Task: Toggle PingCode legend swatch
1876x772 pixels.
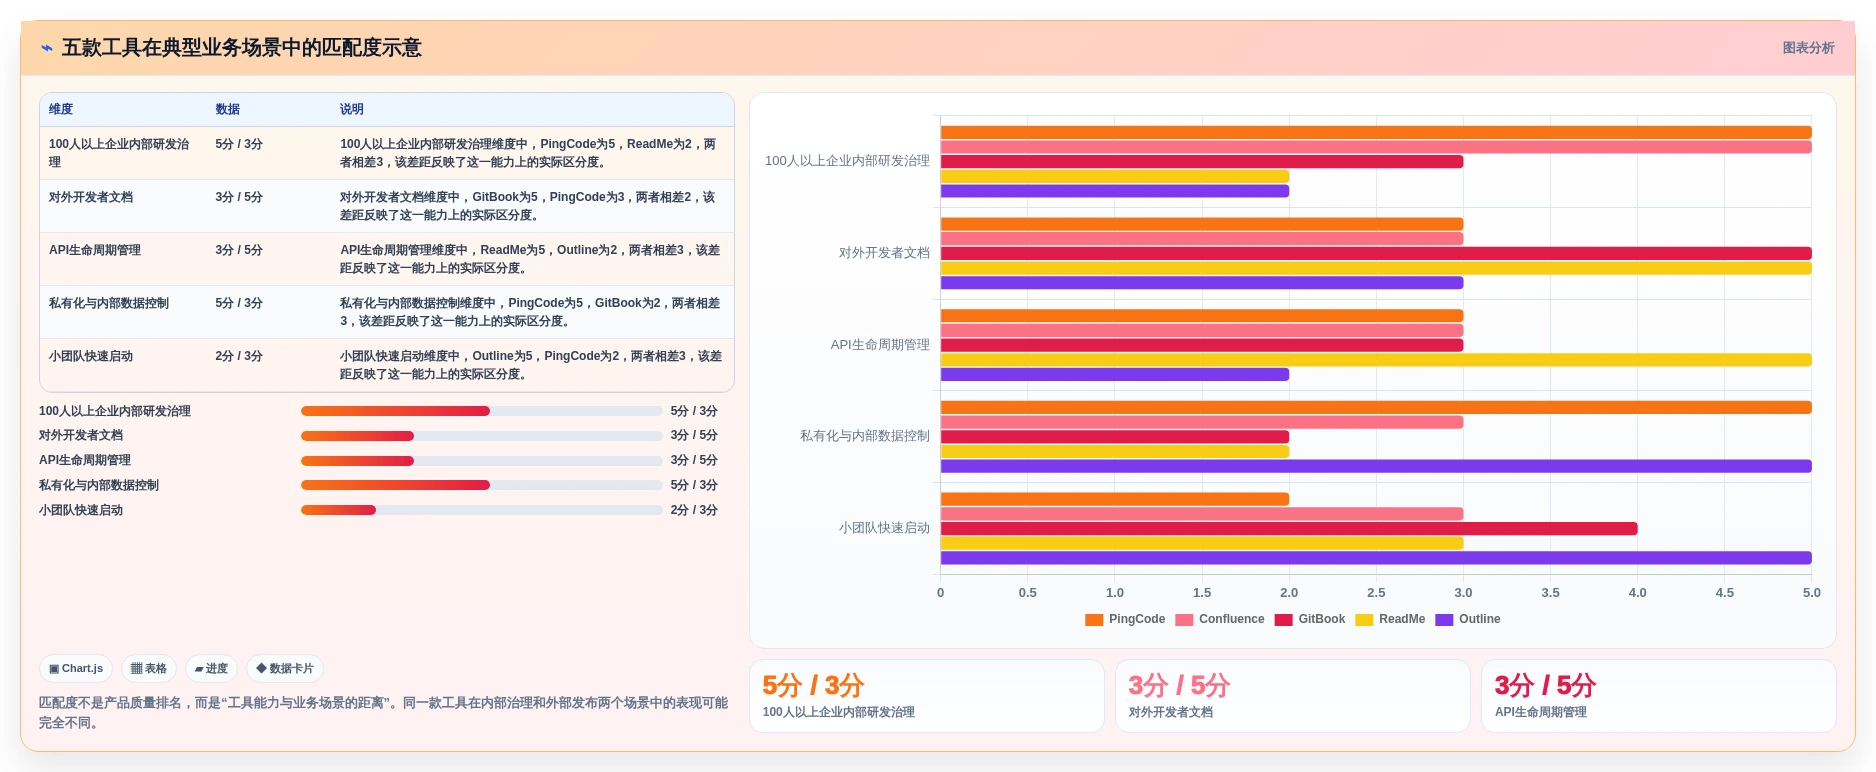Action: (x=1094, y=620)
